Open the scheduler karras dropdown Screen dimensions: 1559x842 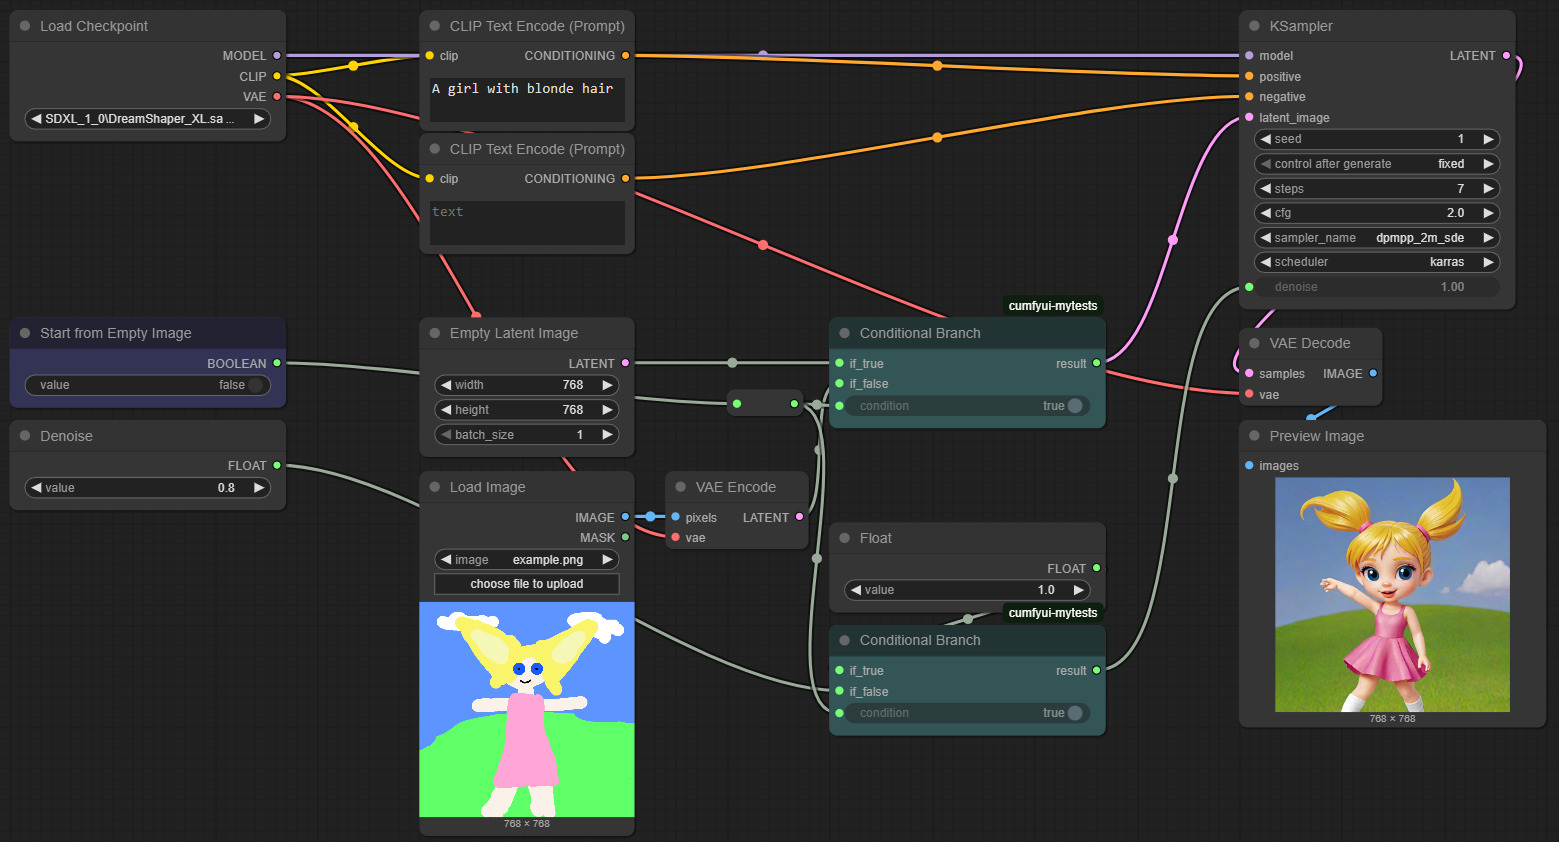point(1377,262)
